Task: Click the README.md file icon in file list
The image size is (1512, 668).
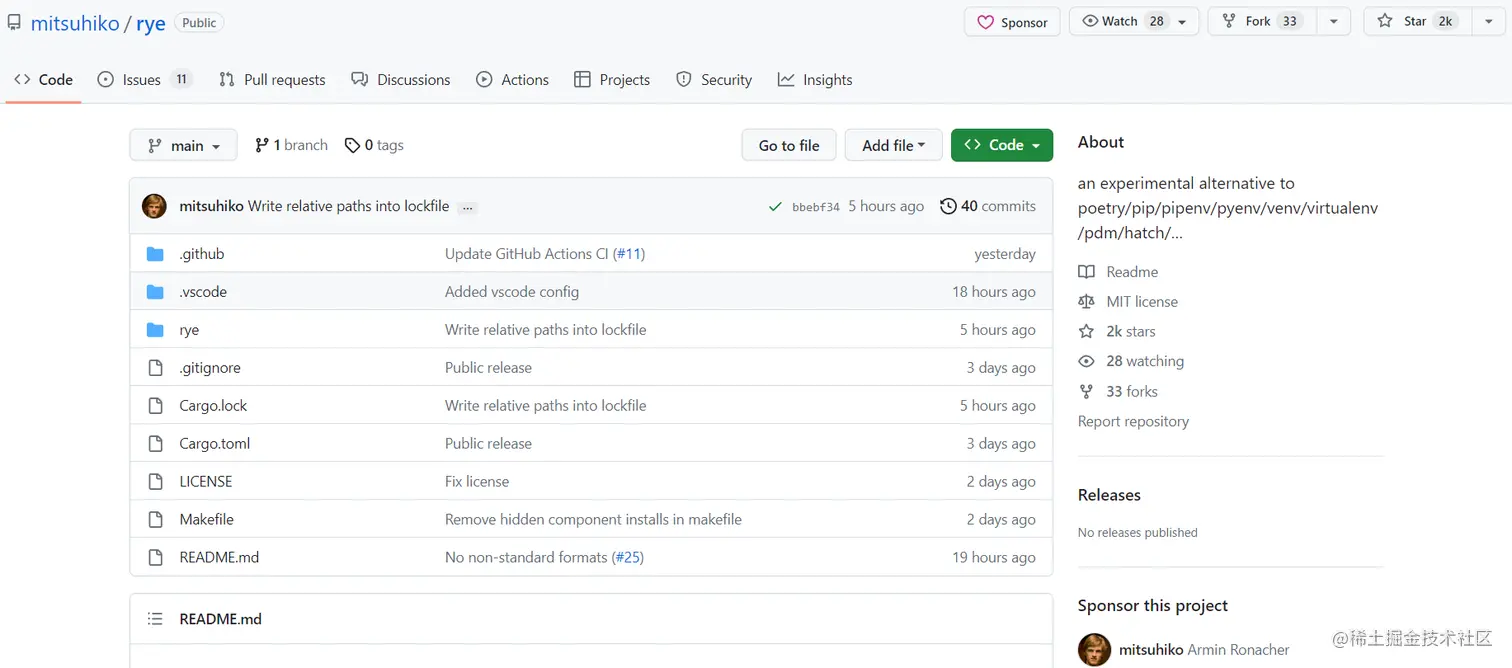Action: click(155, 558)
